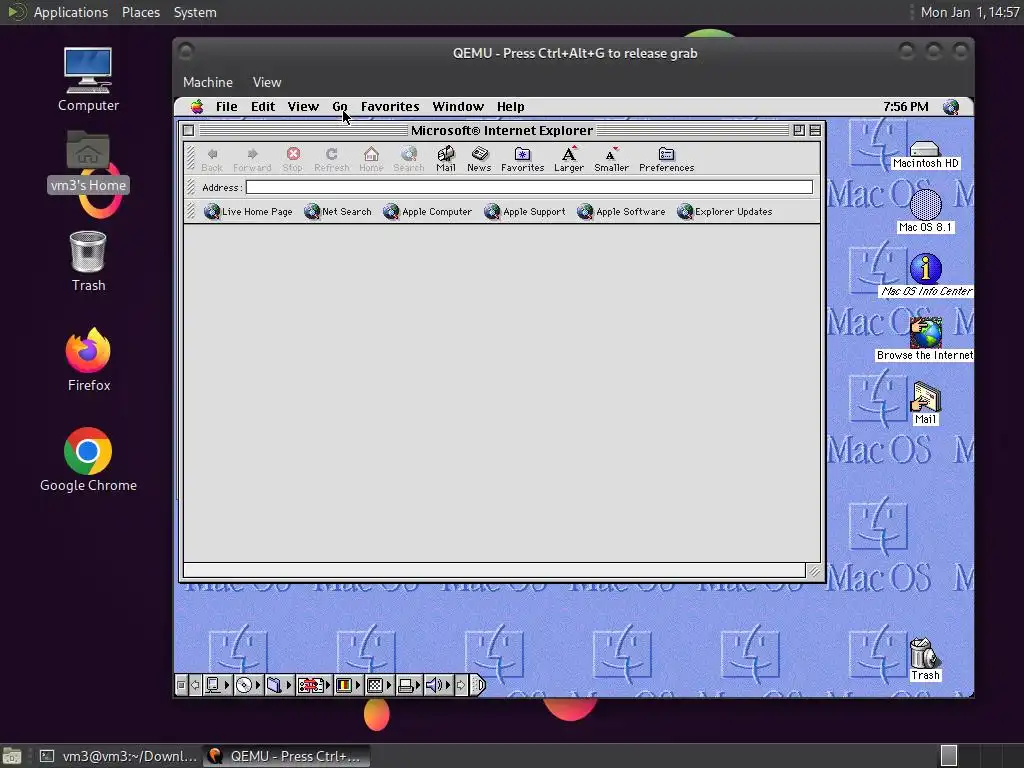Open the Apple Computer favorite link
1024x768 pixels.
(x=427, y=212)
